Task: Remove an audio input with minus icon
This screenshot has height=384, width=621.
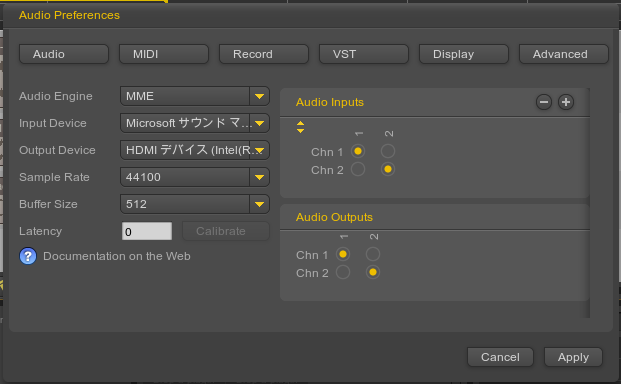Action: 544,102
